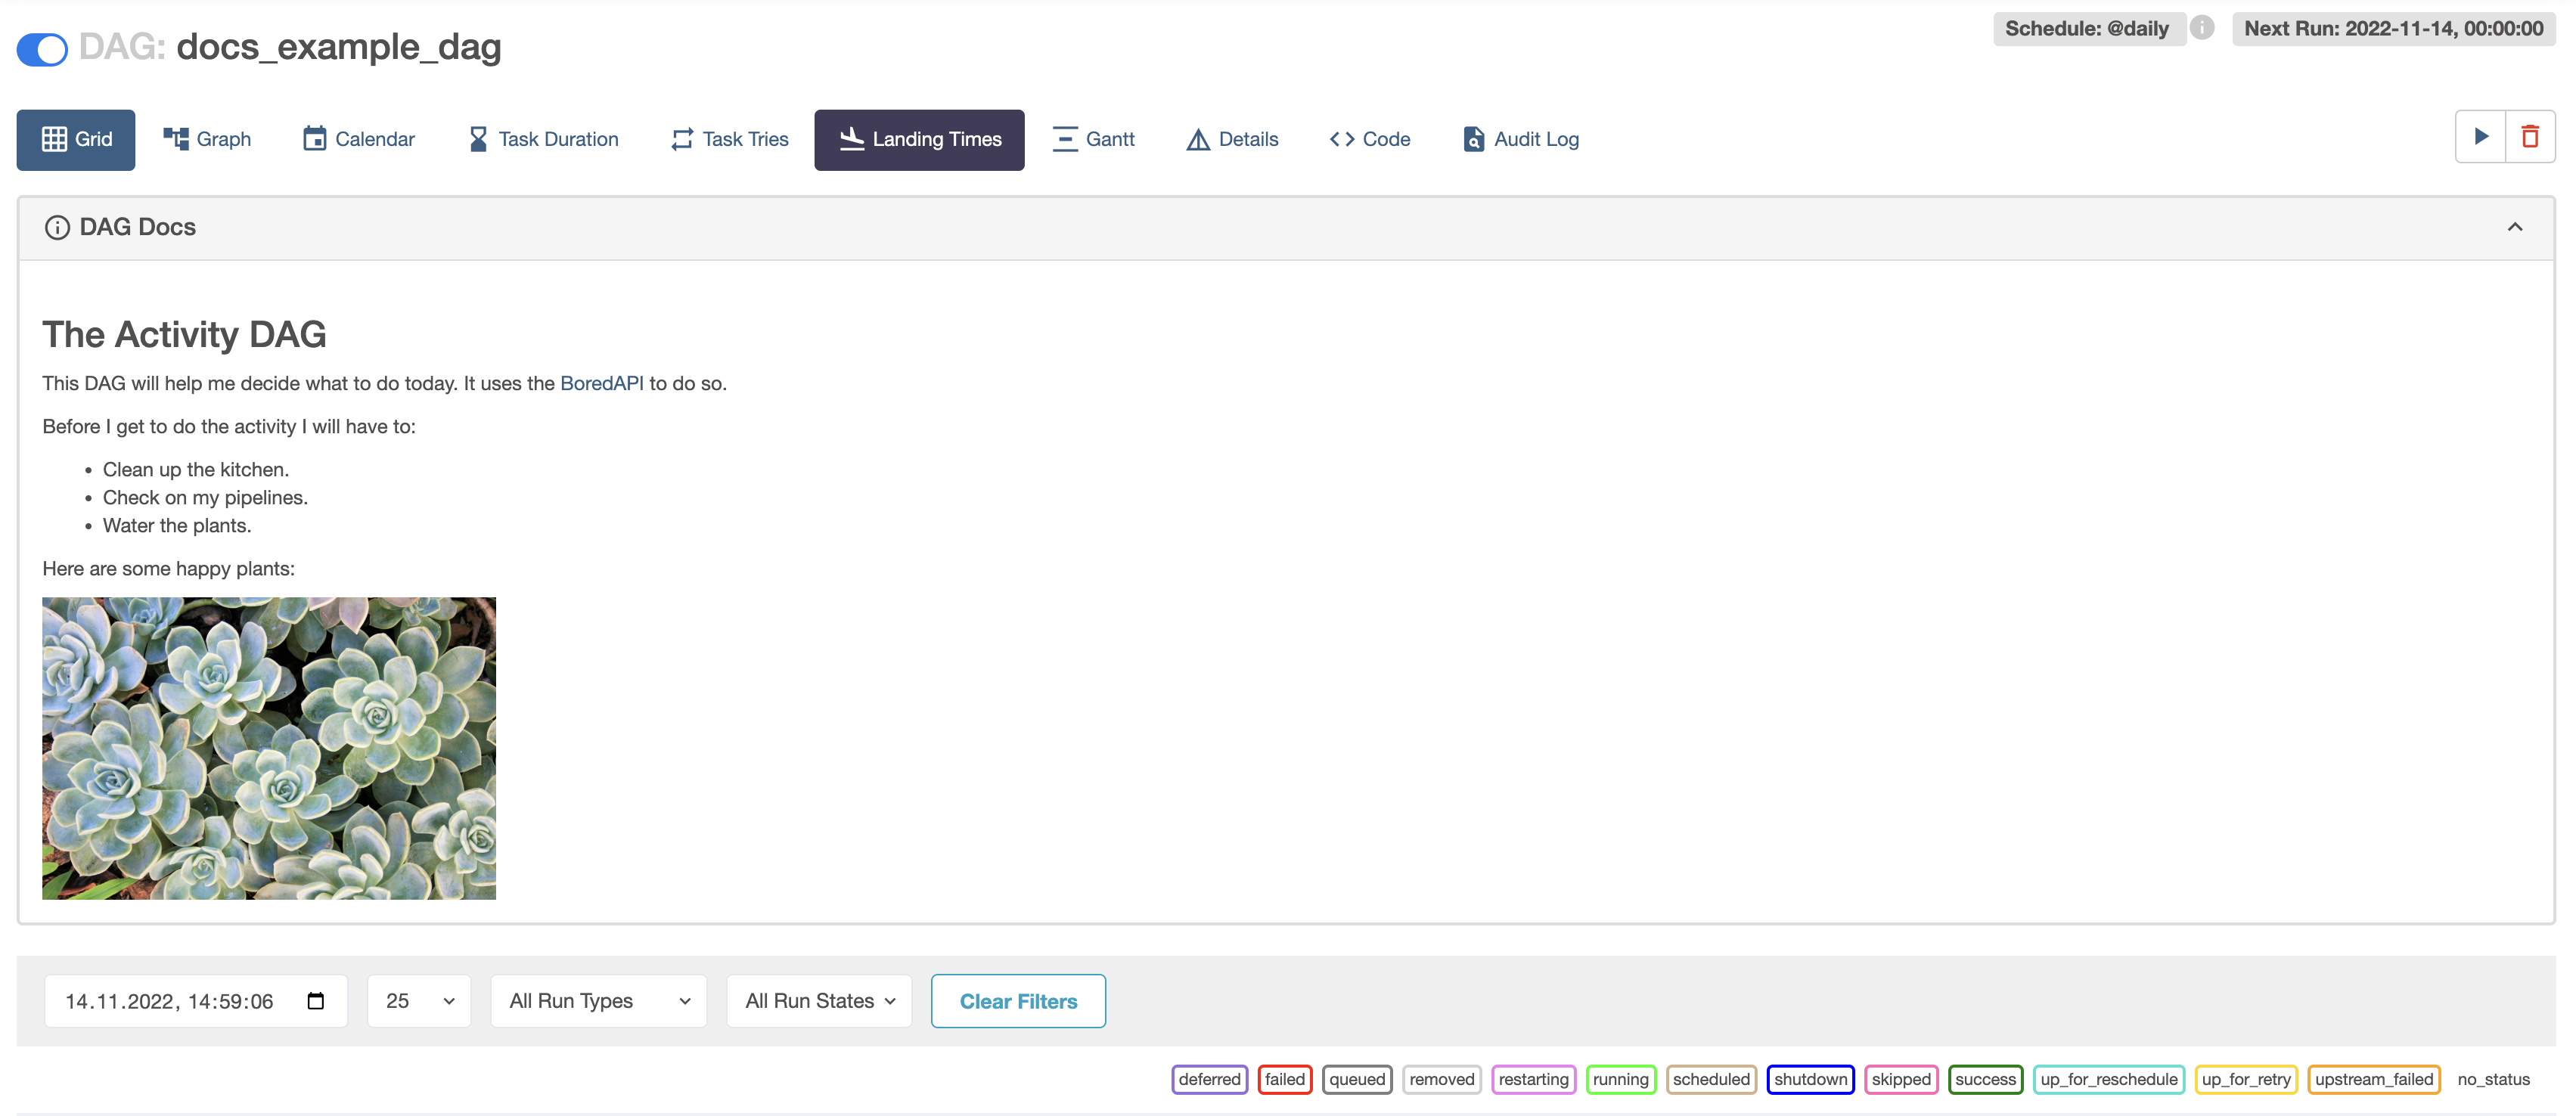Select the Graph view icon

[176, 139]
